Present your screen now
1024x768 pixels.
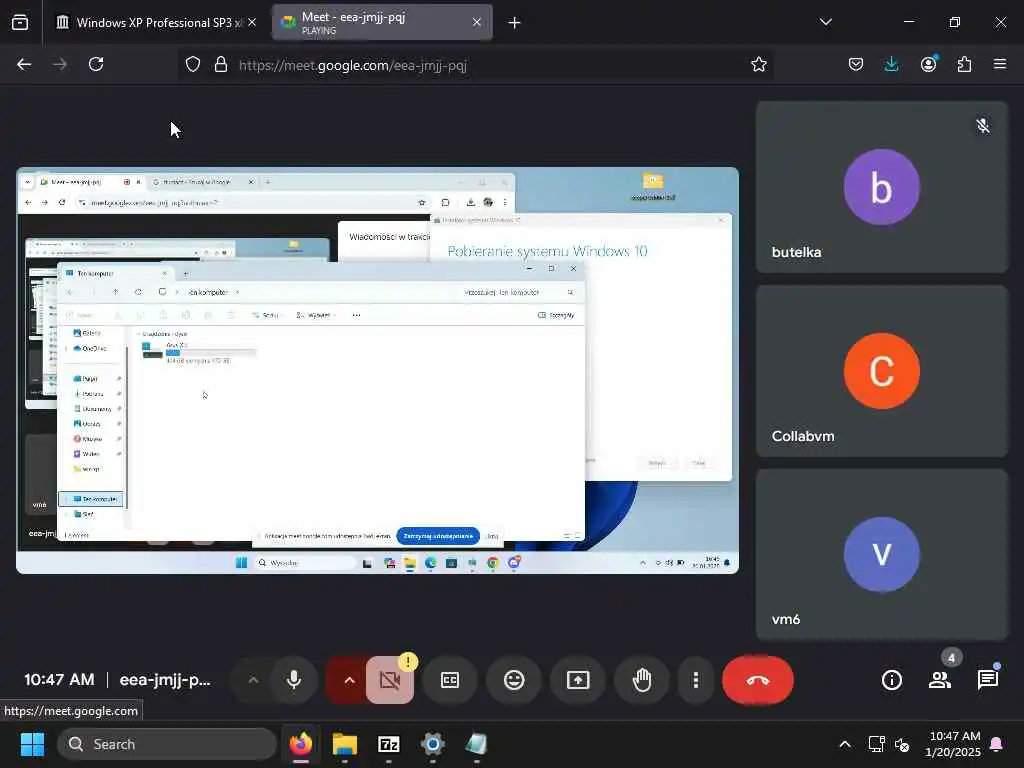pyautogui.click(x=578, y=680)
